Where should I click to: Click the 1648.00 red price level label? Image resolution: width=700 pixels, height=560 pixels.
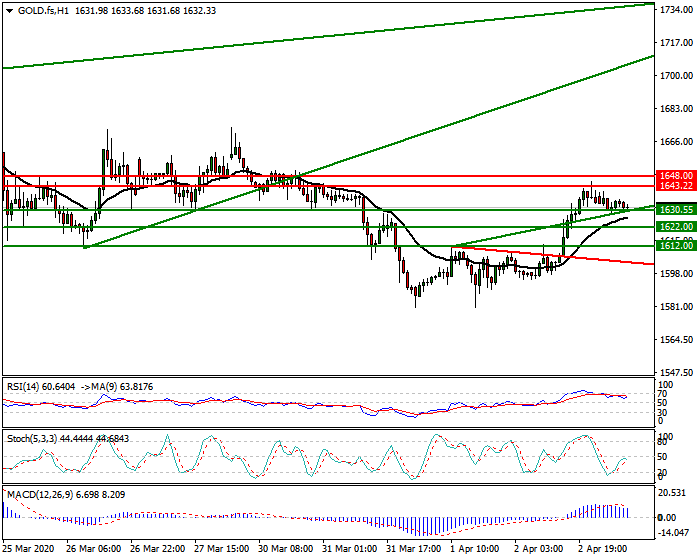[x=676, y=176]
